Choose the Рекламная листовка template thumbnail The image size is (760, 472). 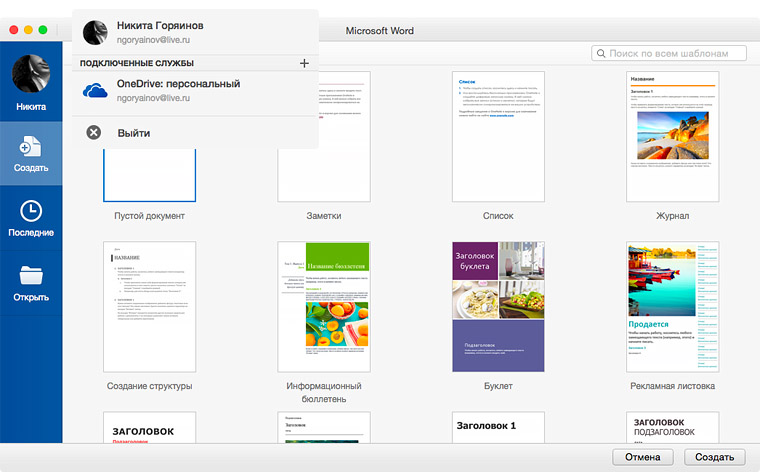tap(673, 307)
